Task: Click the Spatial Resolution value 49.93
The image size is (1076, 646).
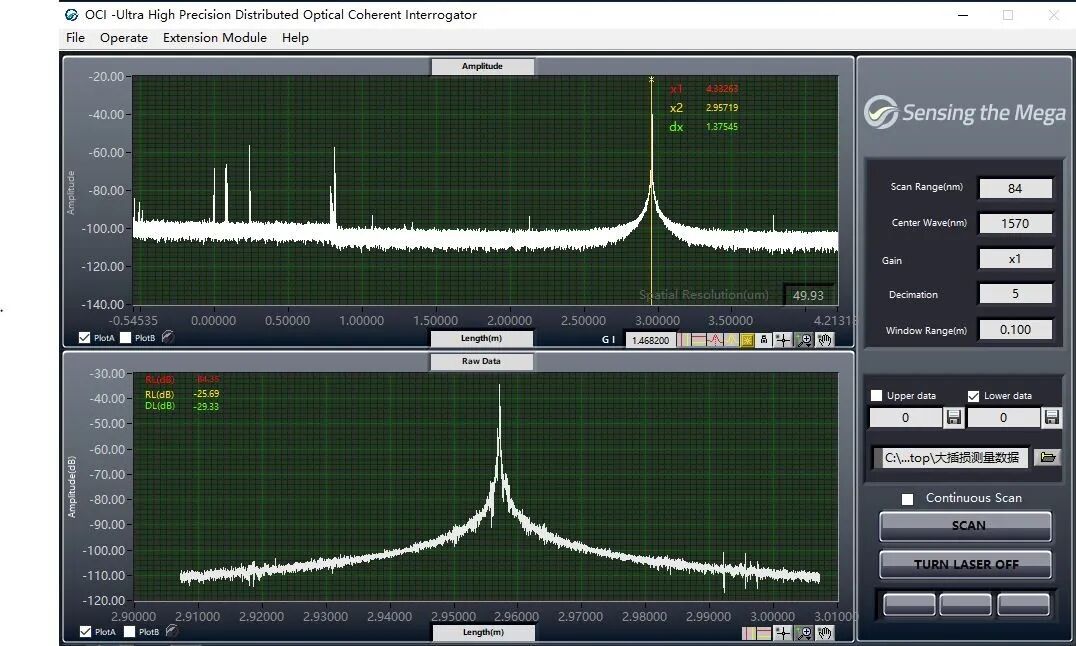Action: point(808,295)
